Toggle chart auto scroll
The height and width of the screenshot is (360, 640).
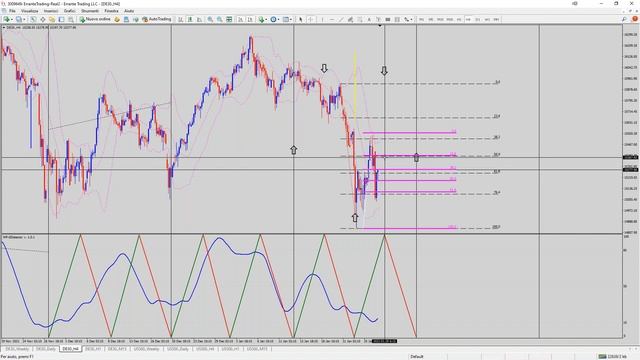pos(240,19)
